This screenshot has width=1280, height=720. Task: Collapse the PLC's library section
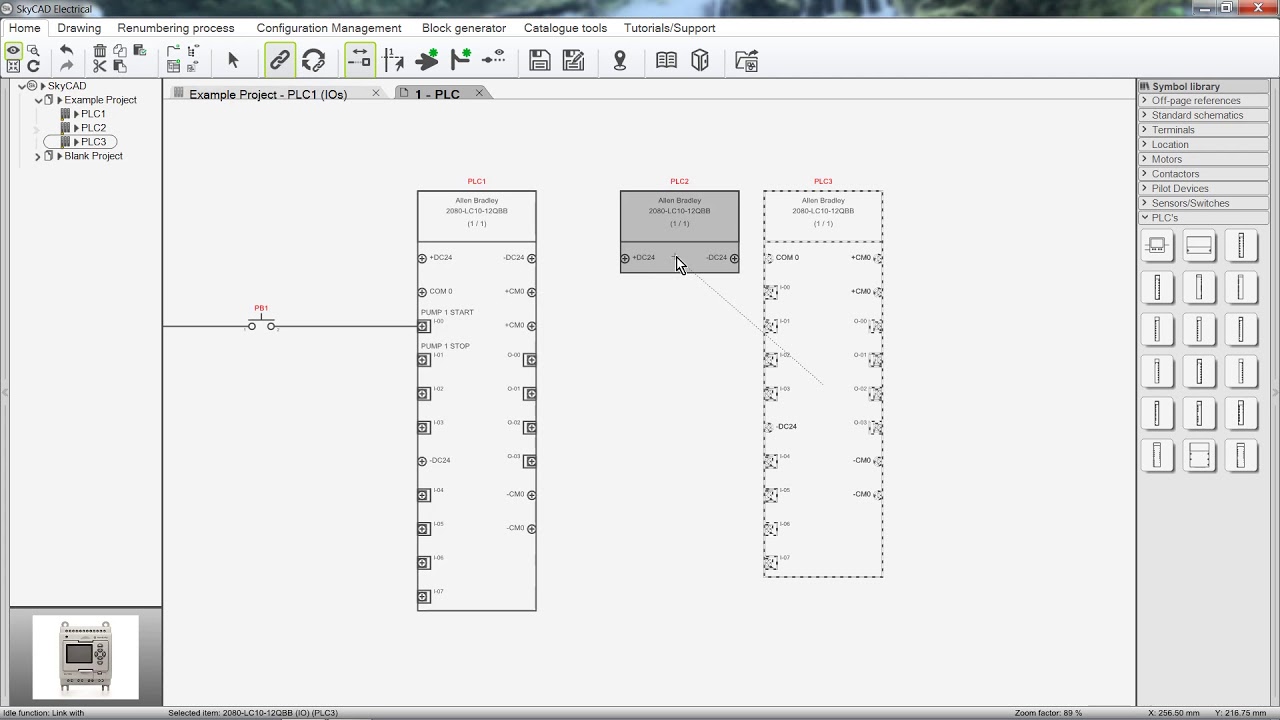click(1205, 218)
